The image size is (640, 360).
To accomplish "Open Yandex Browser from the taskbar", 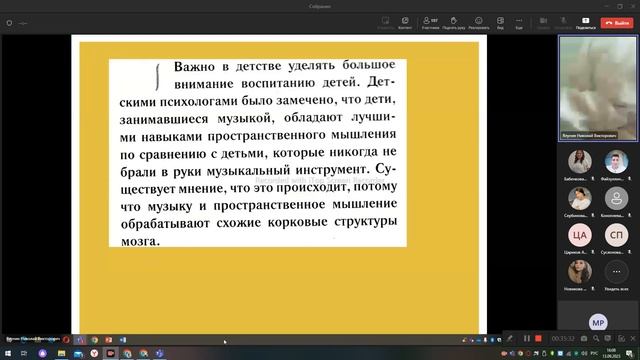I will (x=94, y=353).
